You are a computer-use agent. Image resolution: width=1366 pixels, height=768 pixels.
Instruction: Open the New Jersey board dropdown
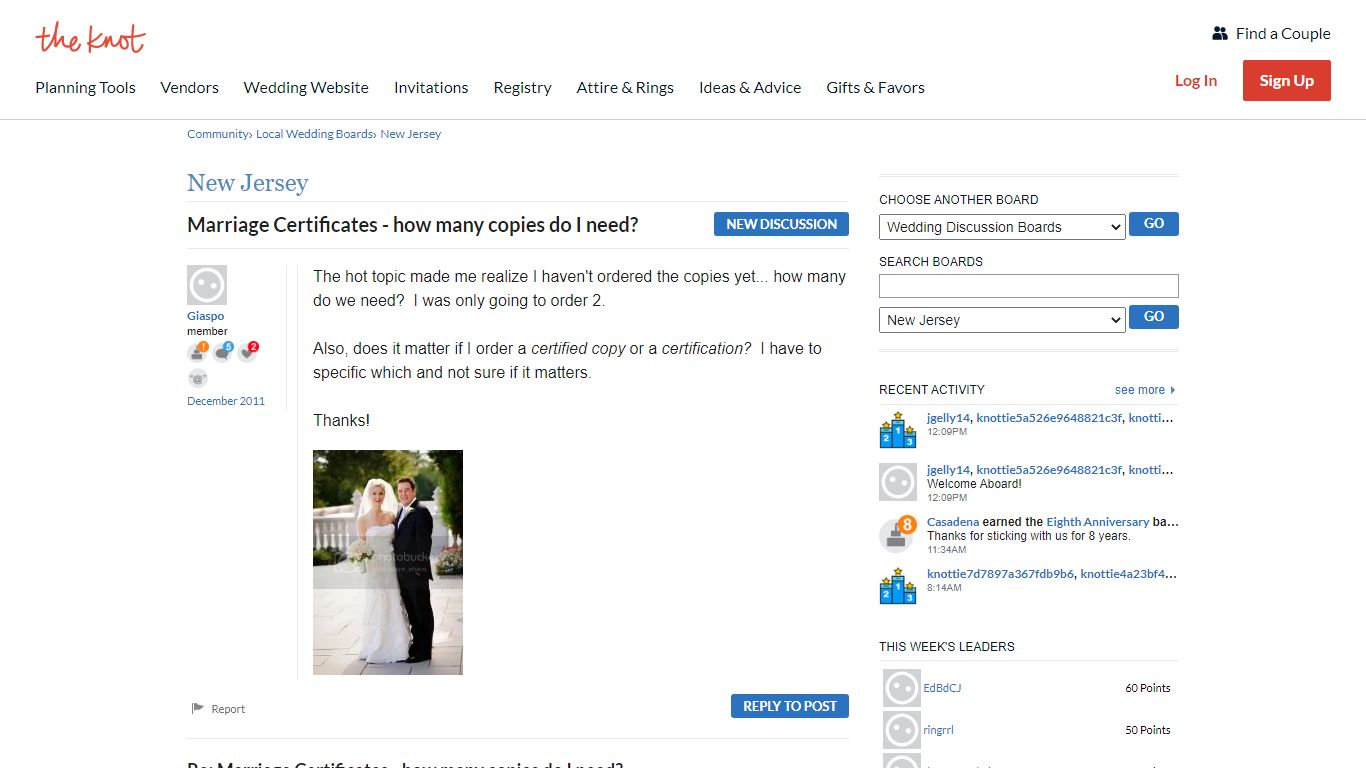[1002, 320]
